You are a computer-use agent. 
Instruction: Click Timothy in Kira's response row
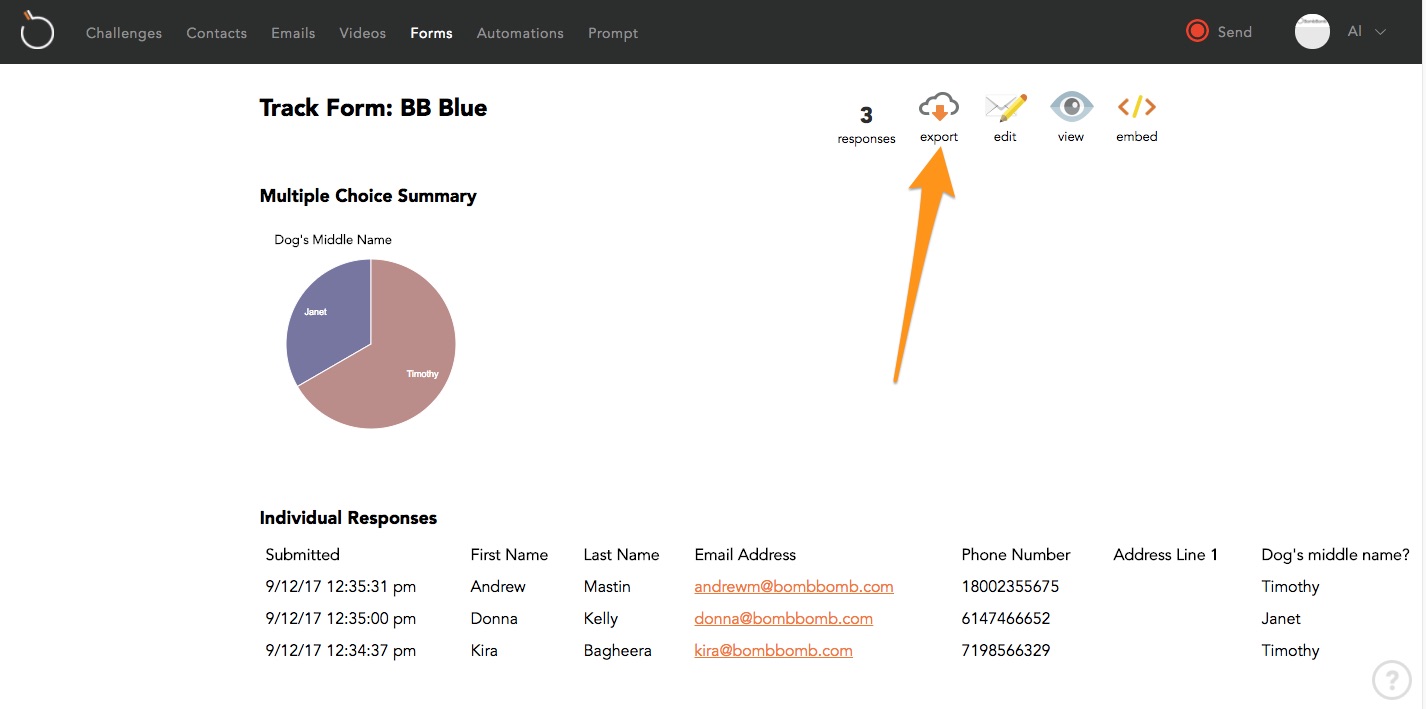1290,651
